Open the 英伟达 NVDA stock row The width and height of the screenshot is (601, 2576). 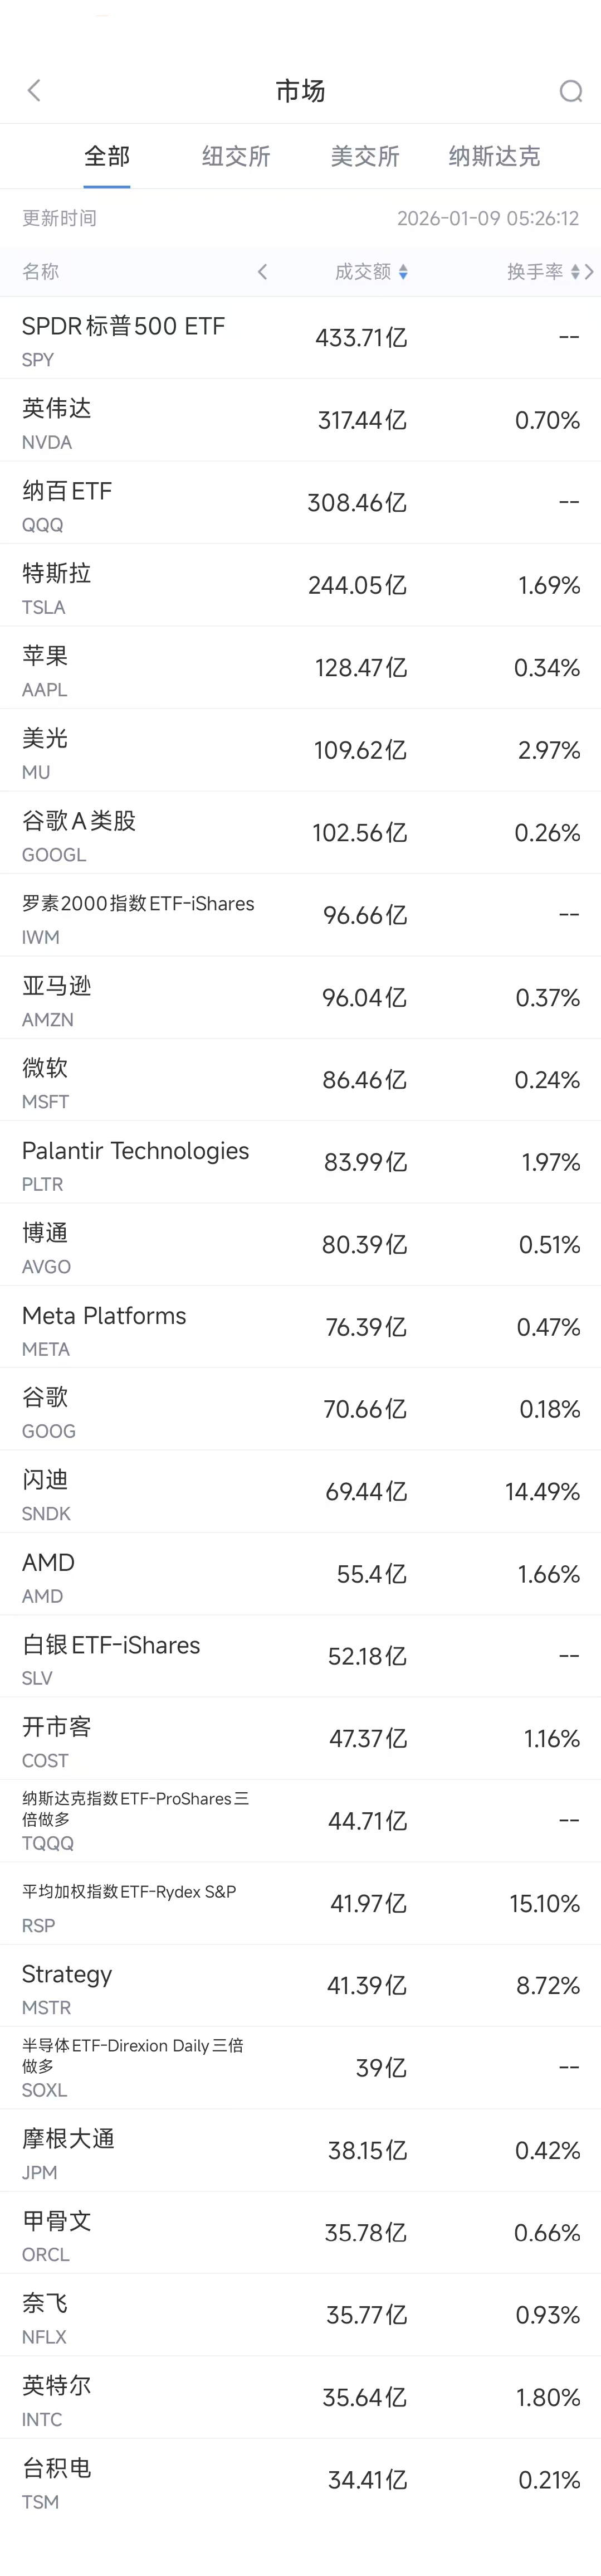pyautogui.click(x=300, y=420)
